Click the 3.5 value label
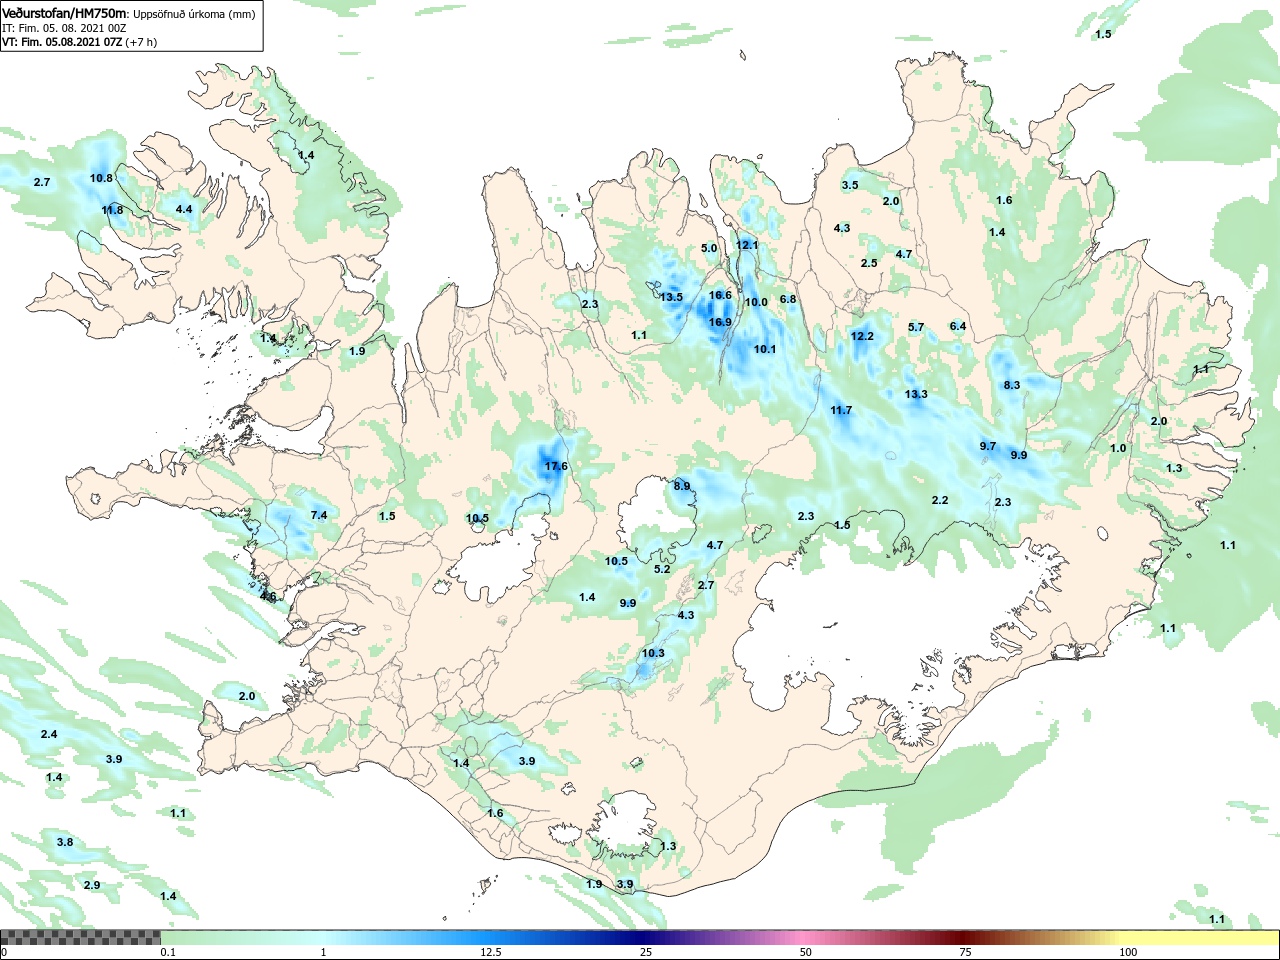The height and width of the screenshot is (960, 1280). click(x=850, y=185)
